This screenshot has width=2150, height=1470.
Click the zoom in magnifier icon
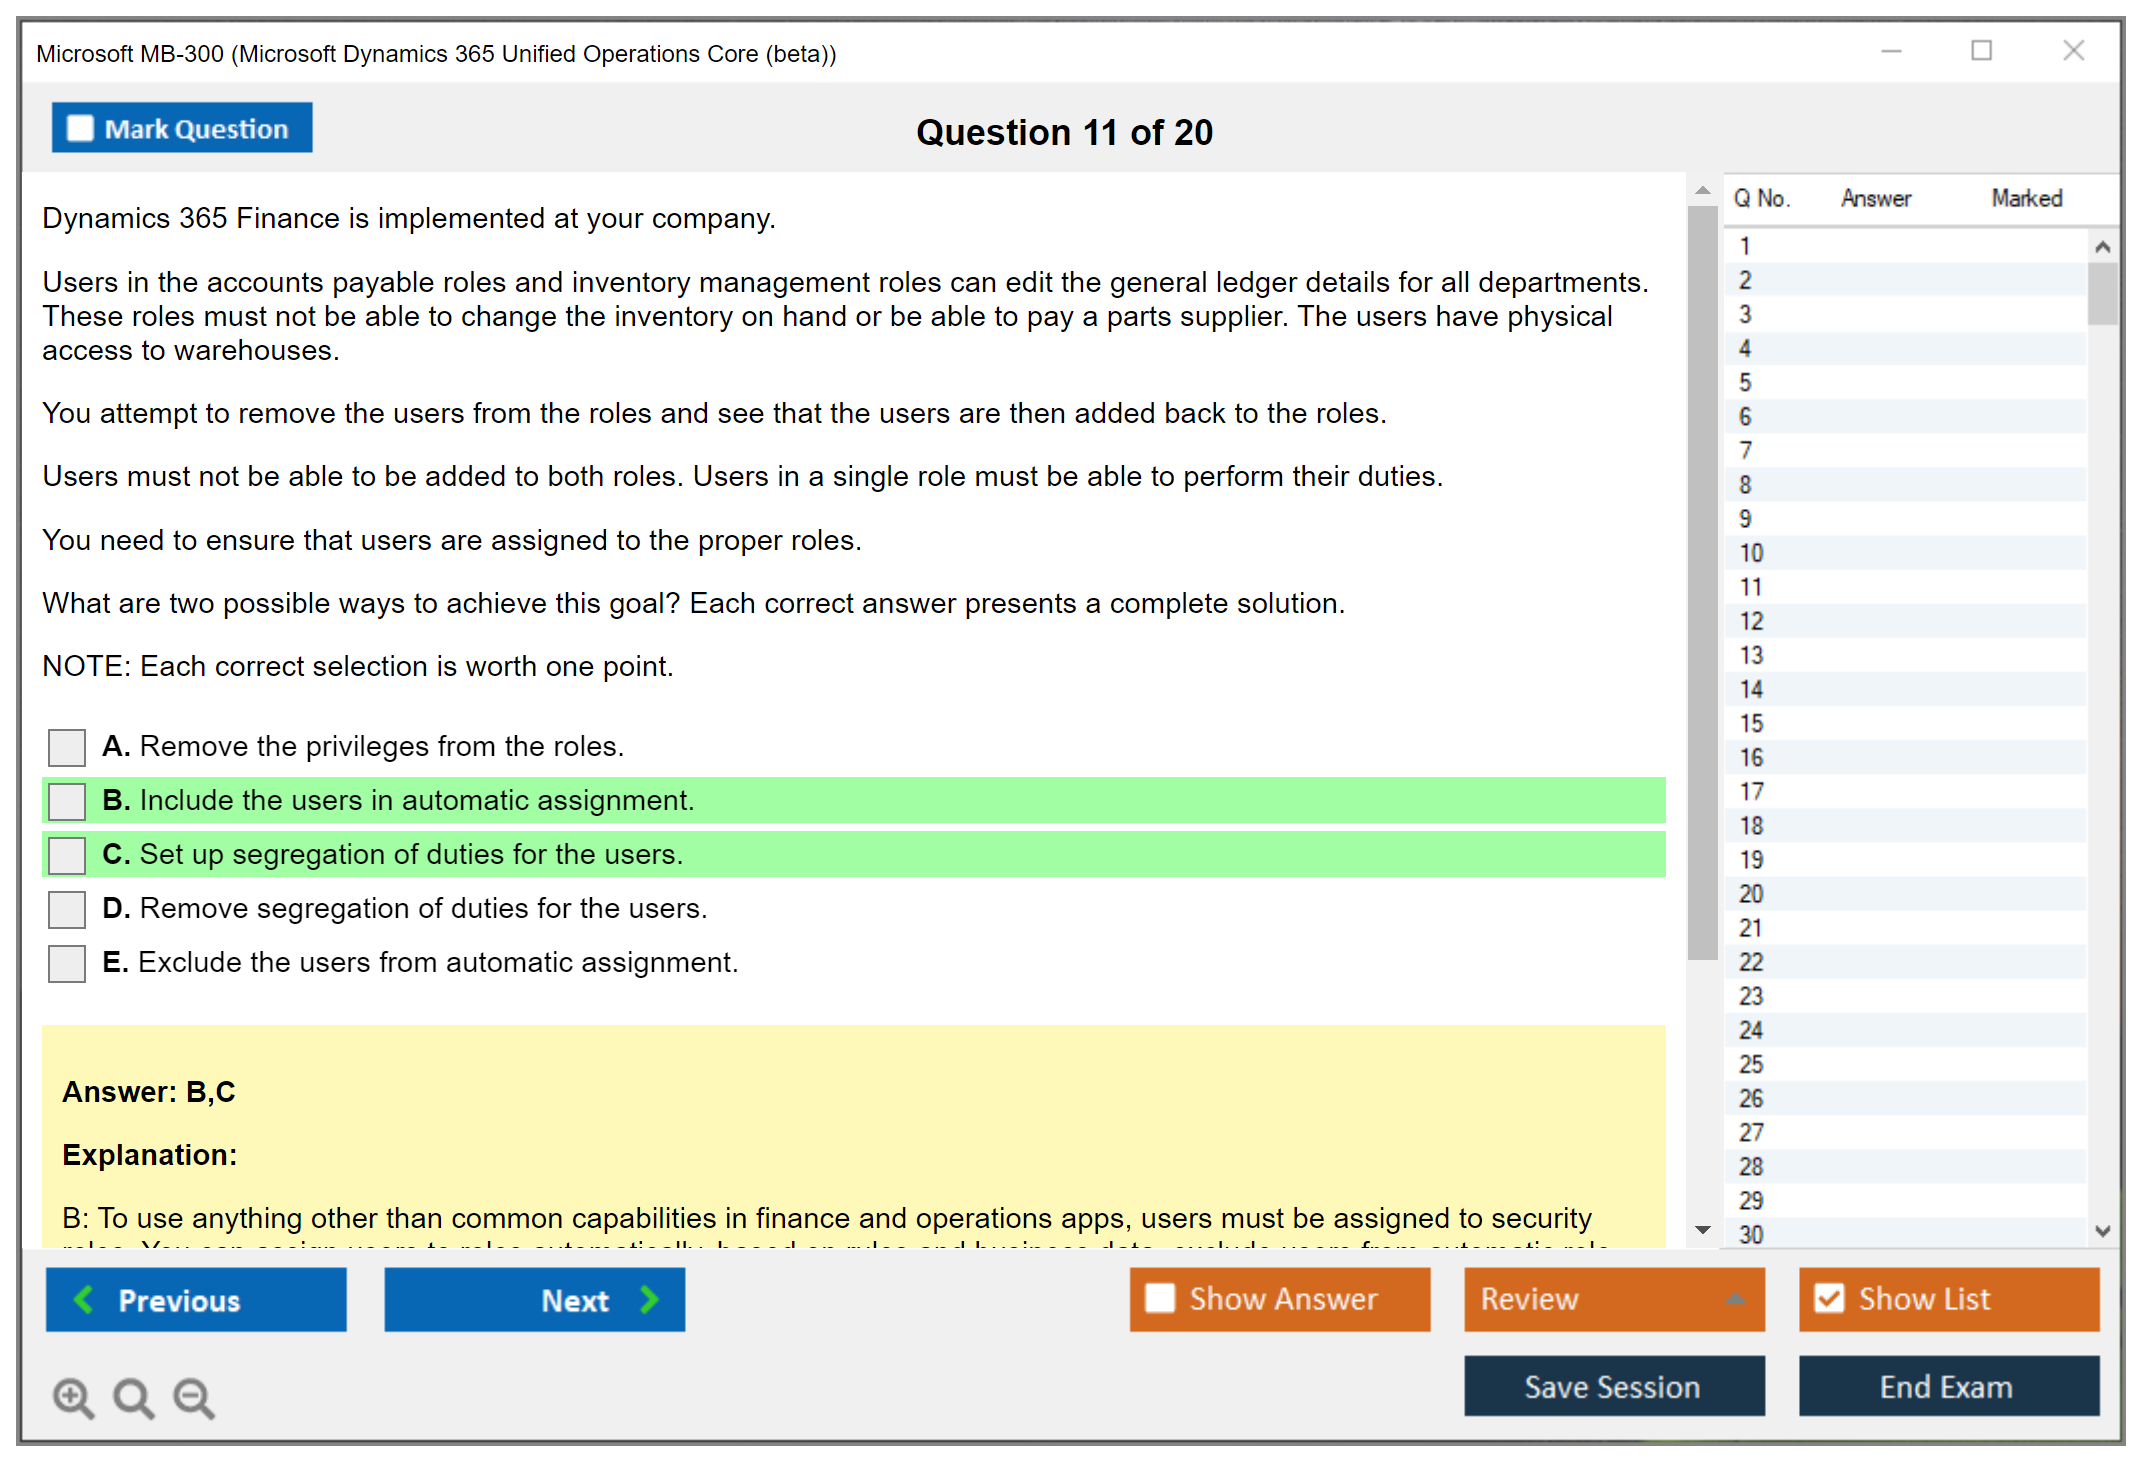73,1397
